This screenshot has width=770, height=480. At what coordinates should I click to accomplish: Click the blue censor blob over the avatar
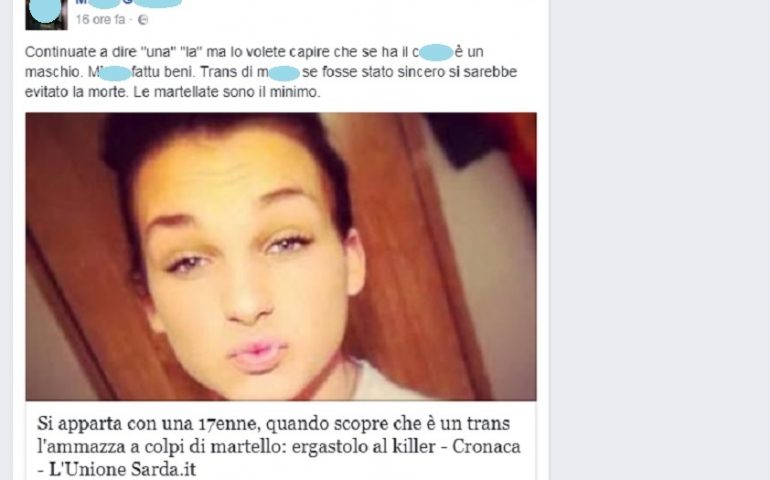pos(45,10)
